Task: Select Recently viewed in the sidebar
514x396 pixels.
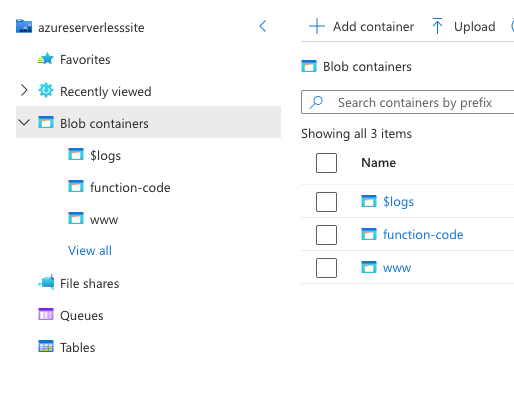Action: click(x=105, y=92)
